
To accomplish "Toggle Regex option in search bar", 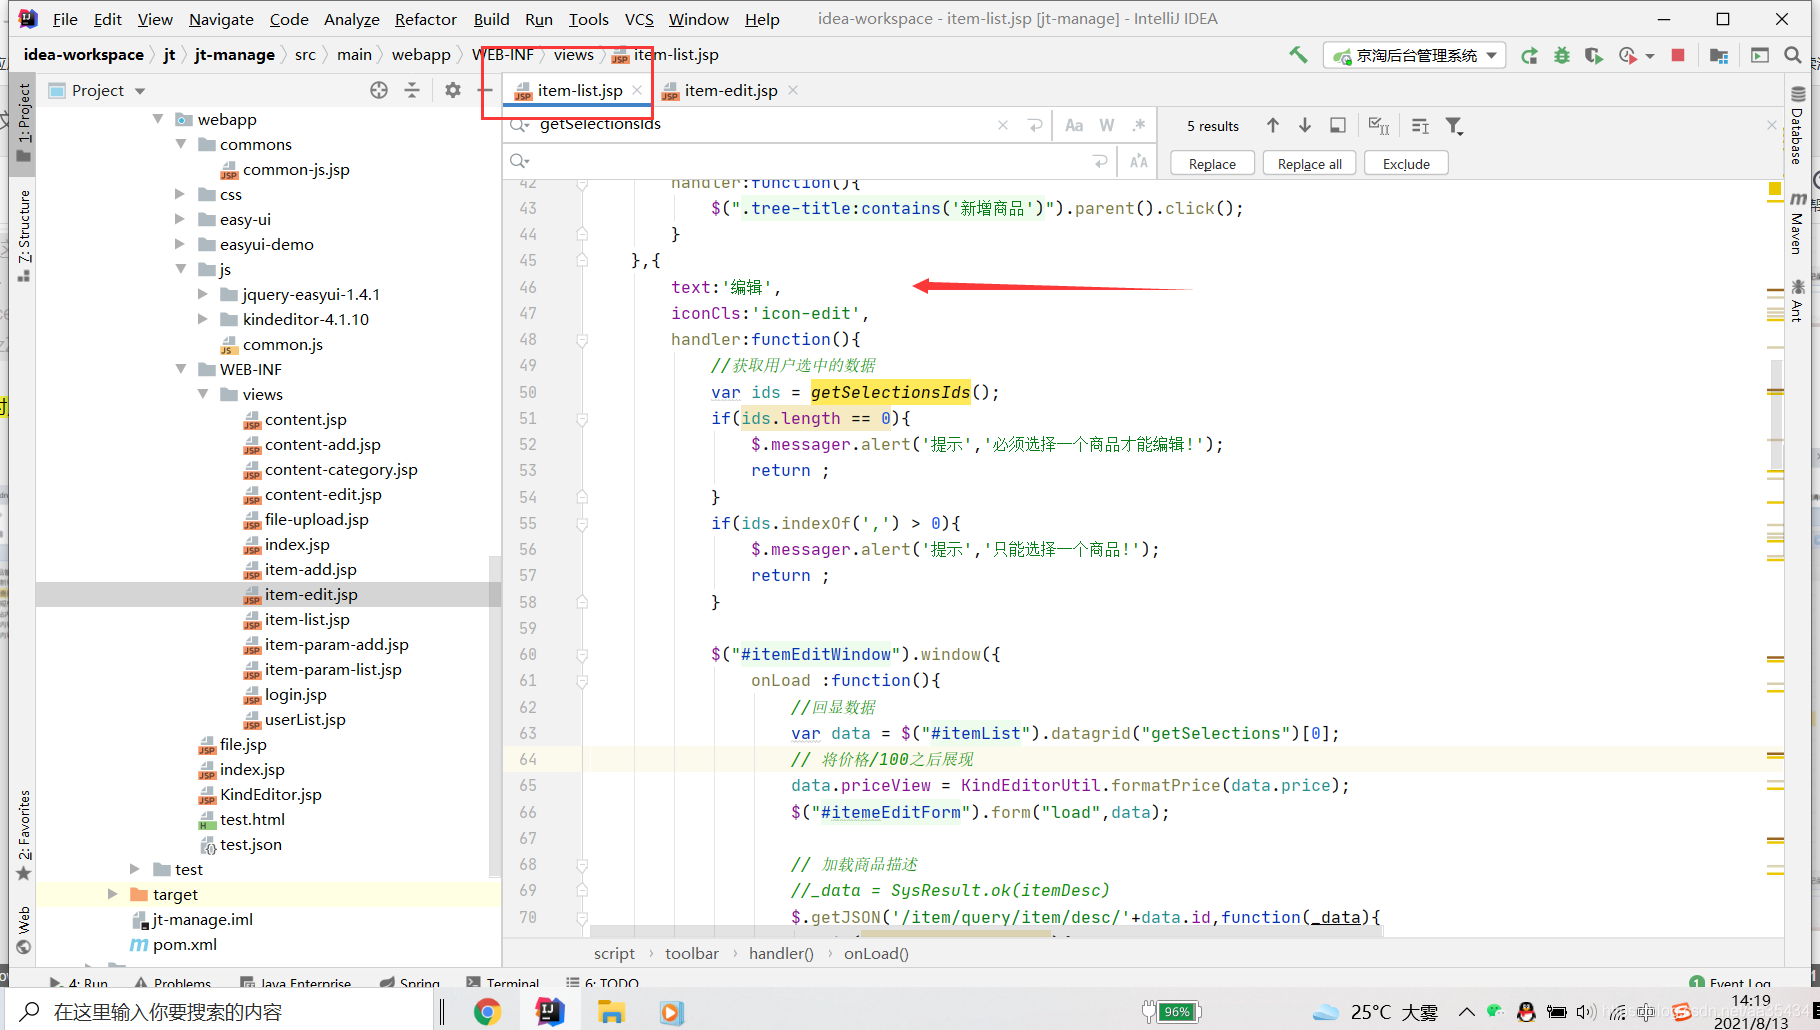I will point(1139,125).
